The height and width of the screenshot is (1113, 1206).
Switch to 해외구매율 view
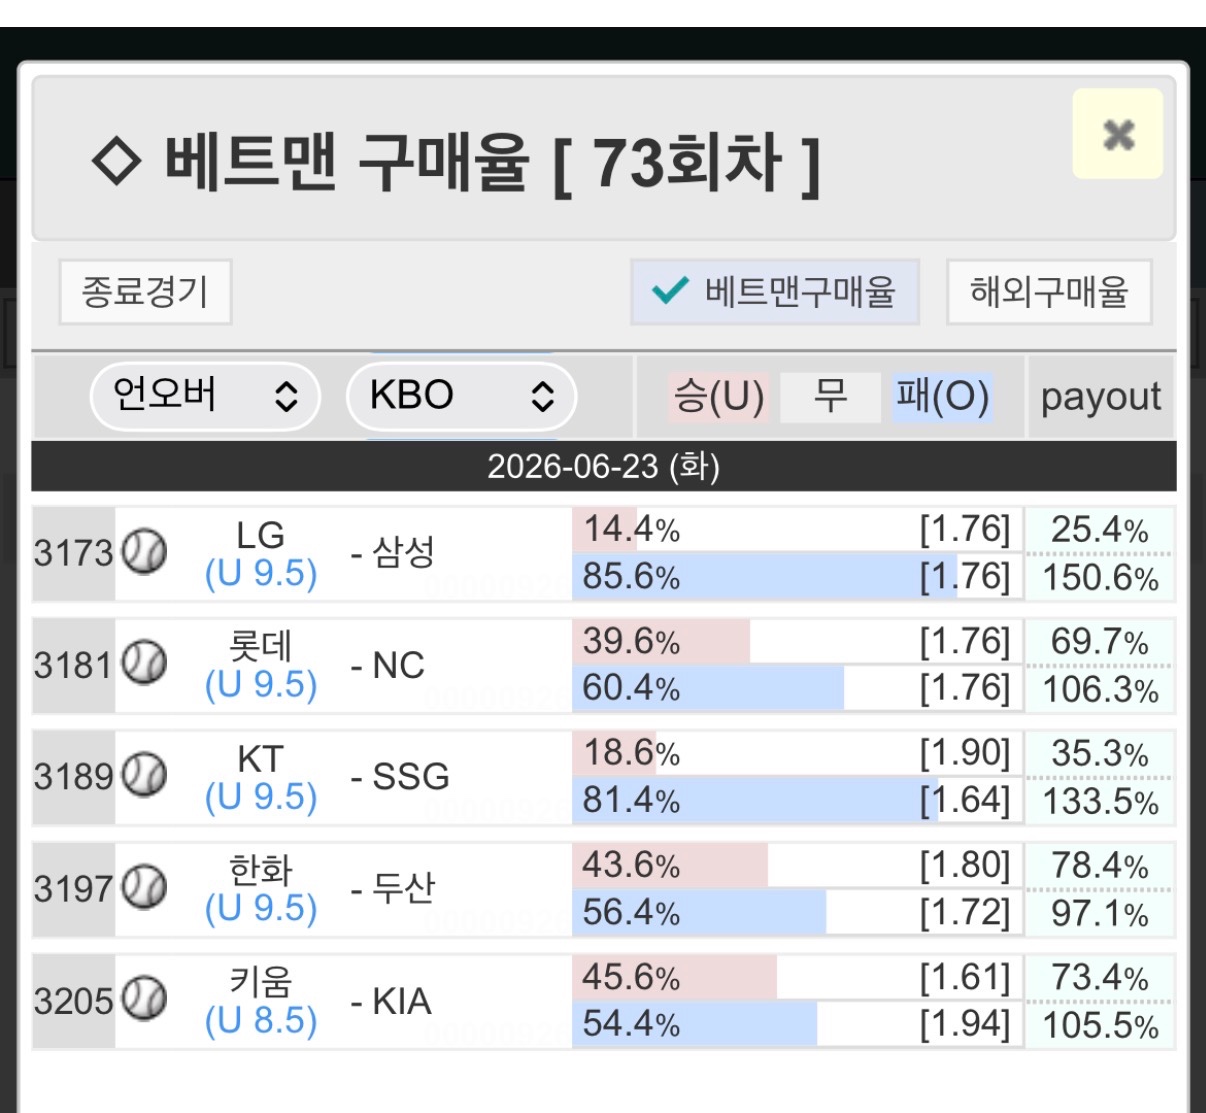pos(1049,292)
